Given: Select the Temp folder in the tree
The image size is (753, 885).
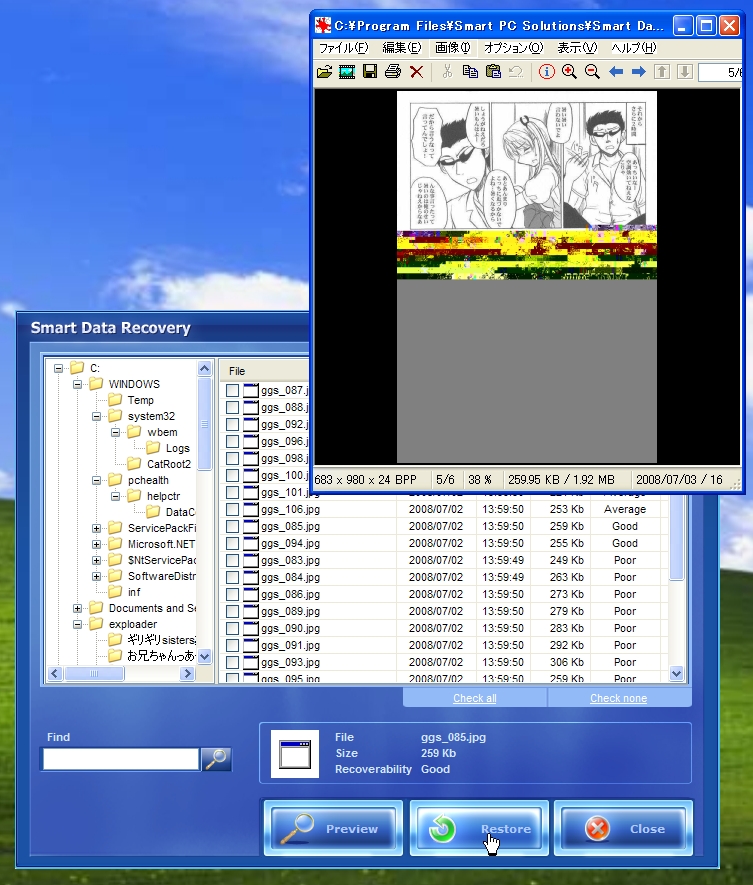Looking at the screenshot, I should 141,400.
